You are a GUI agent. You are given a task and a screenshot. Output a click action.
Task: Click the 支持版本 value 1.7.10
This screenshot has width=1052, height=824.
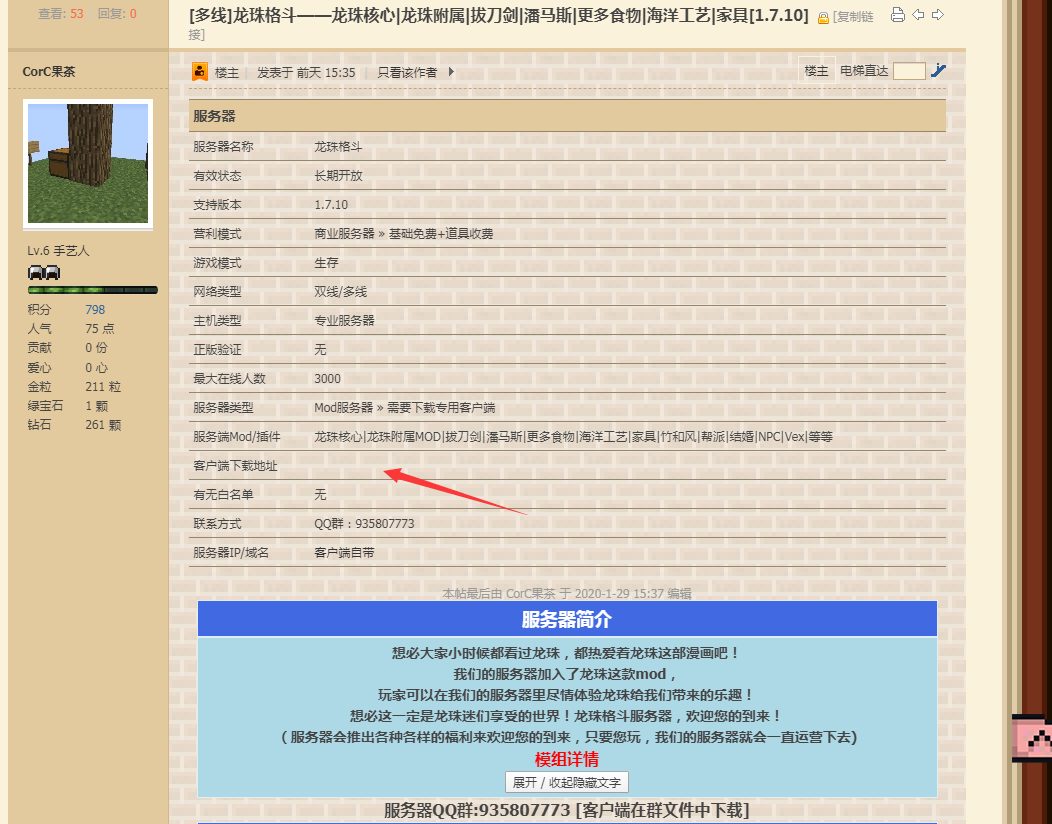point(331,205)
